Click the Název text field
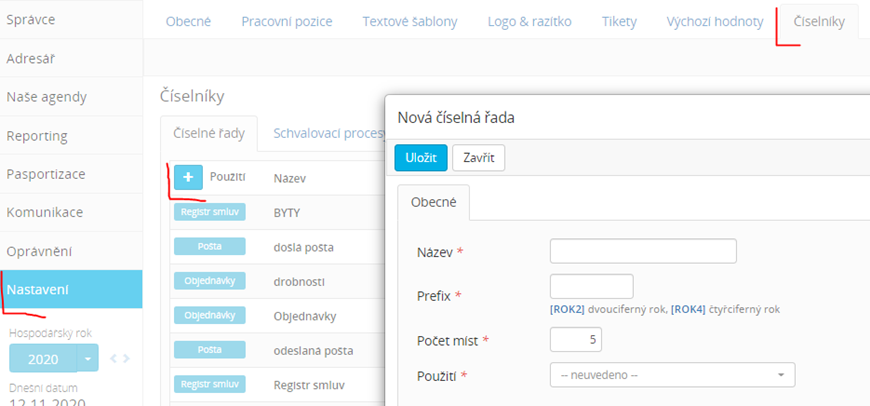Image resolution: width=870 pixels, height=406 pixels. click(x=643, y=251)
